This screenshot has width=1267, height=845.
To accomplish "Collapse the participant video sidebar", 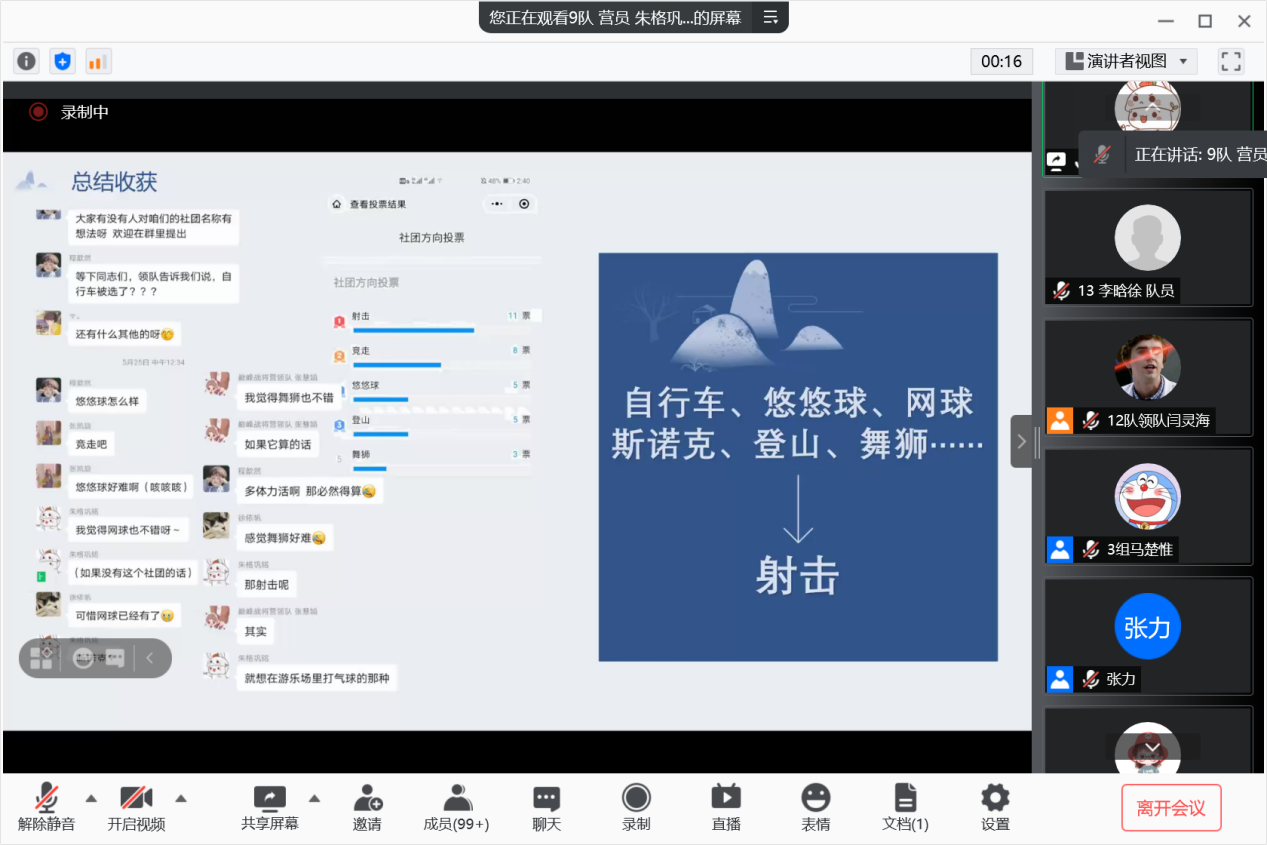I will click(x=1022, y=441).
